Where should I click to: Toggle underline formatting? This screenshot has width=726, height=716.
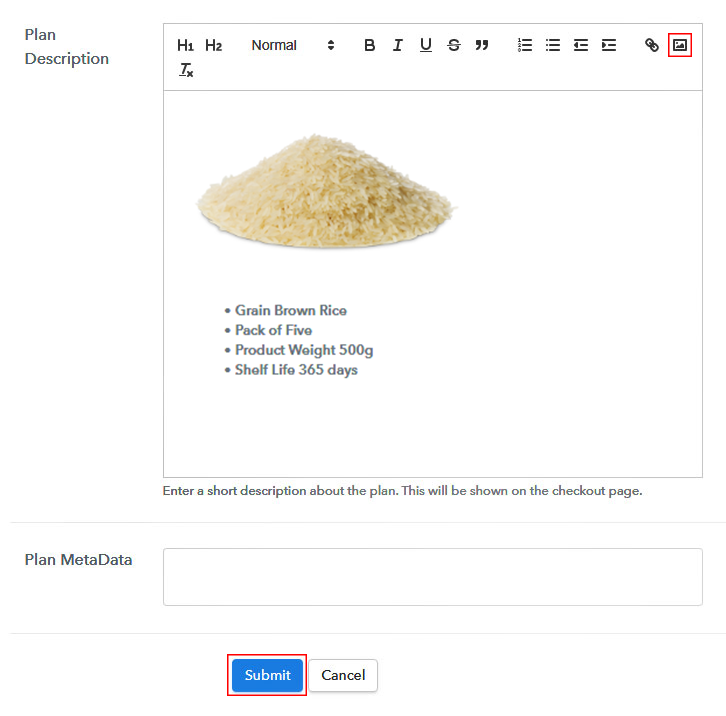point(426,45)
